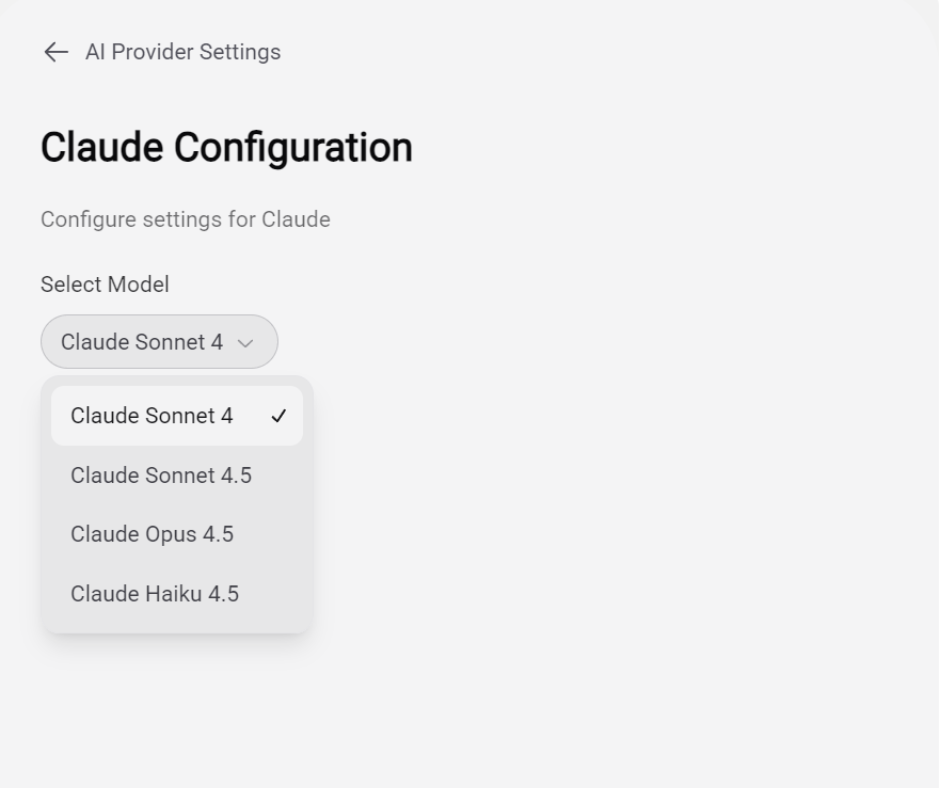Change the model to Sonnet 4.5
Viewport: 940px width, 788px height.
[161, 475]
